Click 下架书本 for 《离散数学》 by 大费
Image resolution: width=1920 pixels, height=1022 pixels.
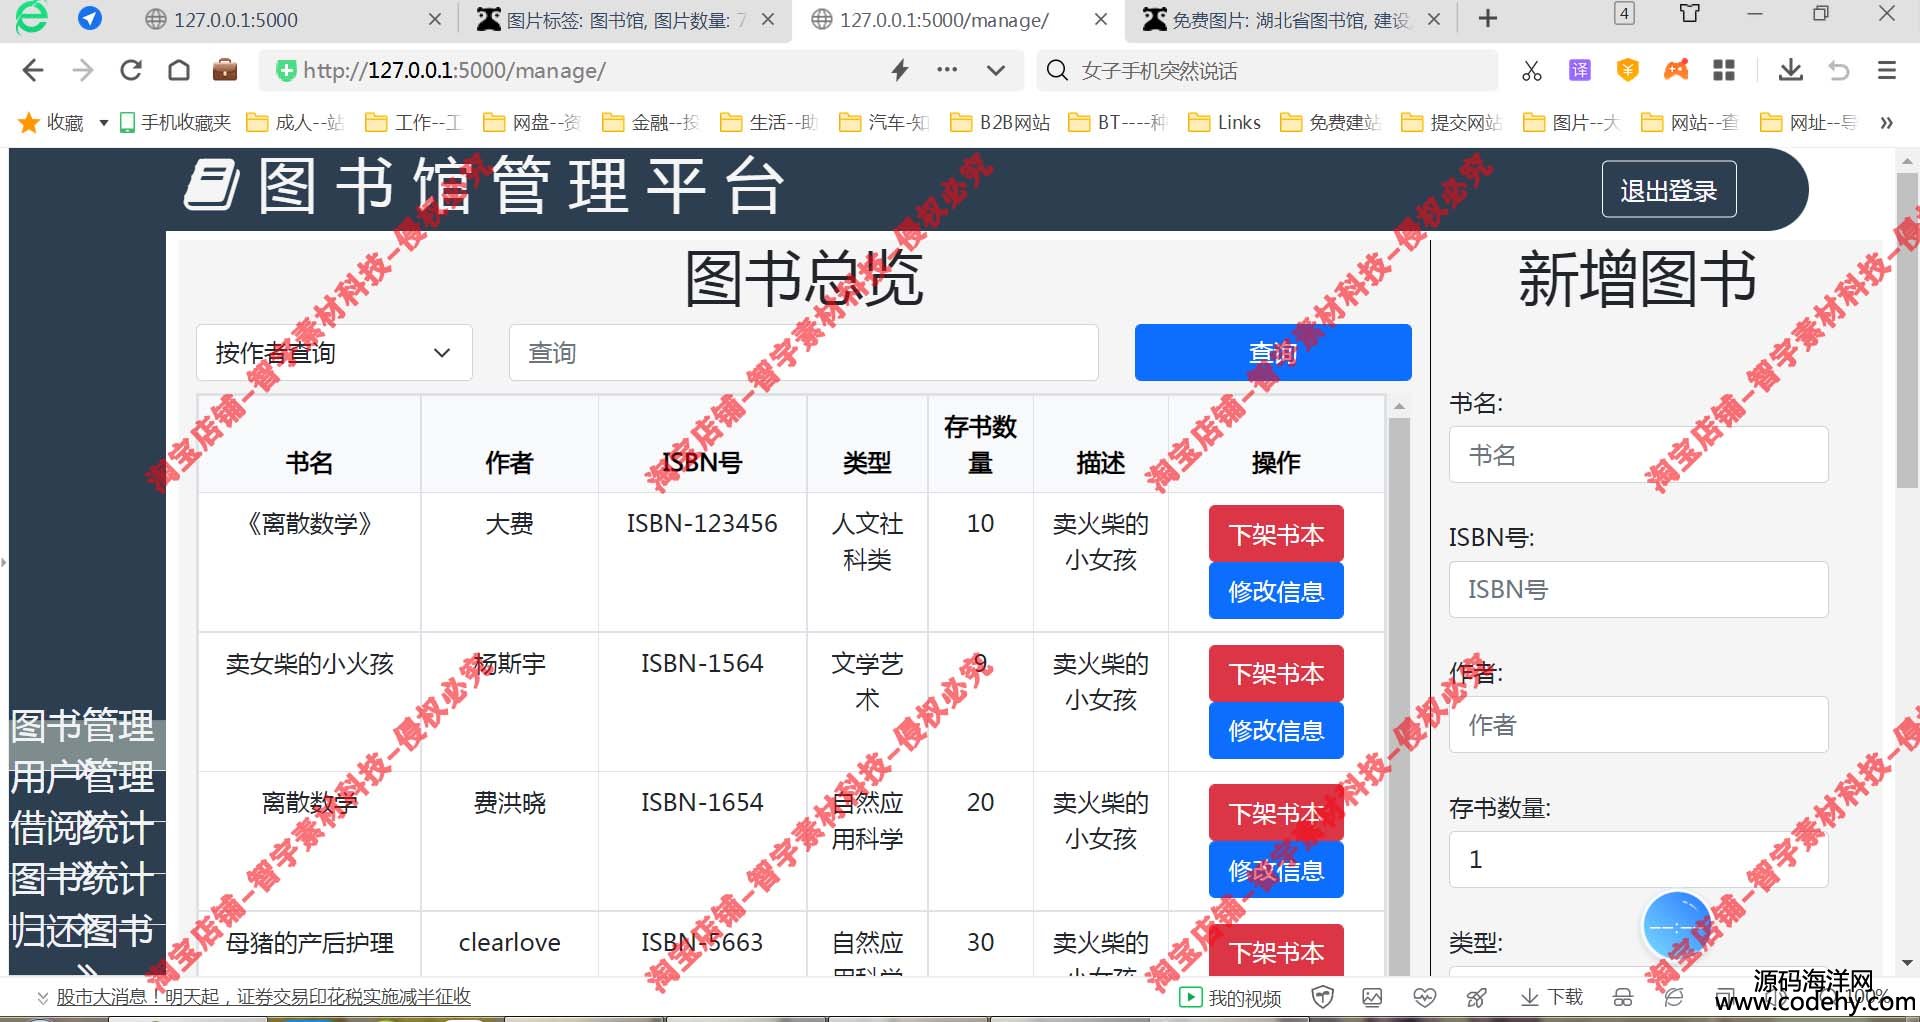(1276, 534)
